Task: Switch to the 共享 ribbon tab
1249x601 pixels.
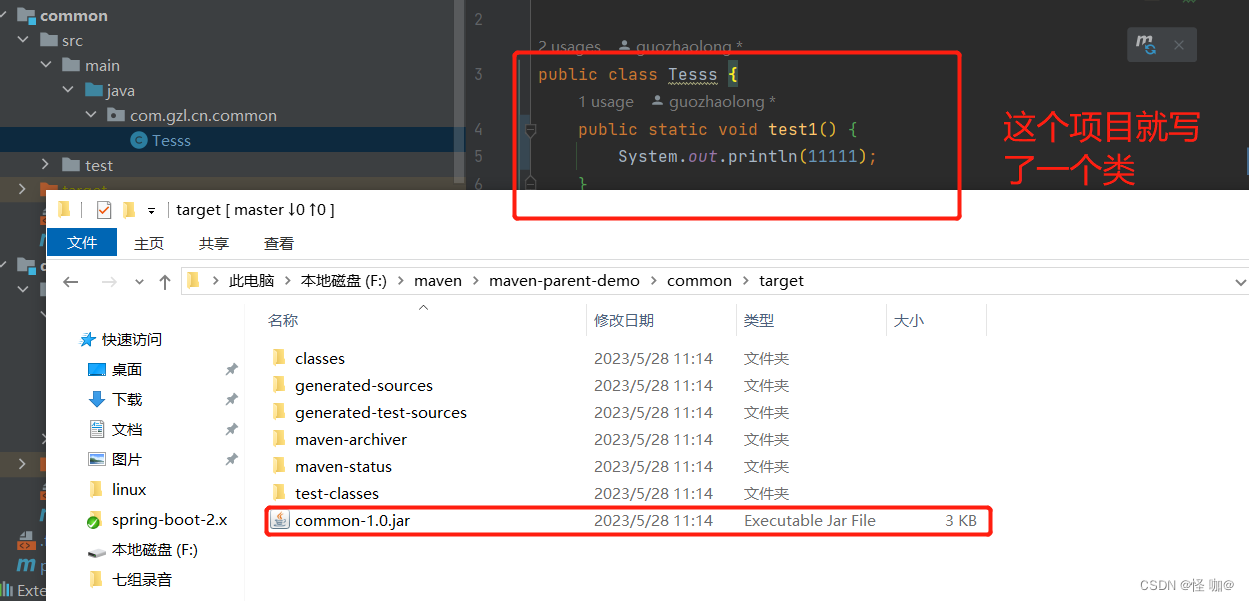Action: point(214,243)
